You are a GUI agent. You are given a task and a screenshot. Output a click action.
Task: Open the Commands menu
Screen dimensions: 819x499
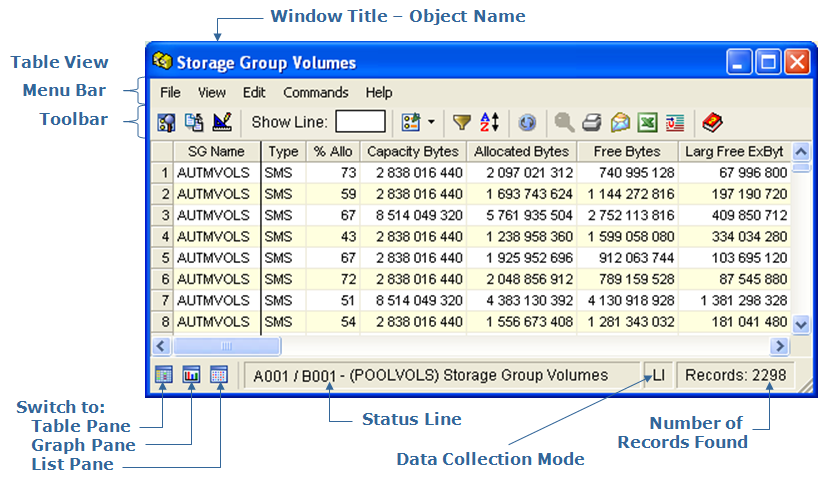[x=315, y=92]
